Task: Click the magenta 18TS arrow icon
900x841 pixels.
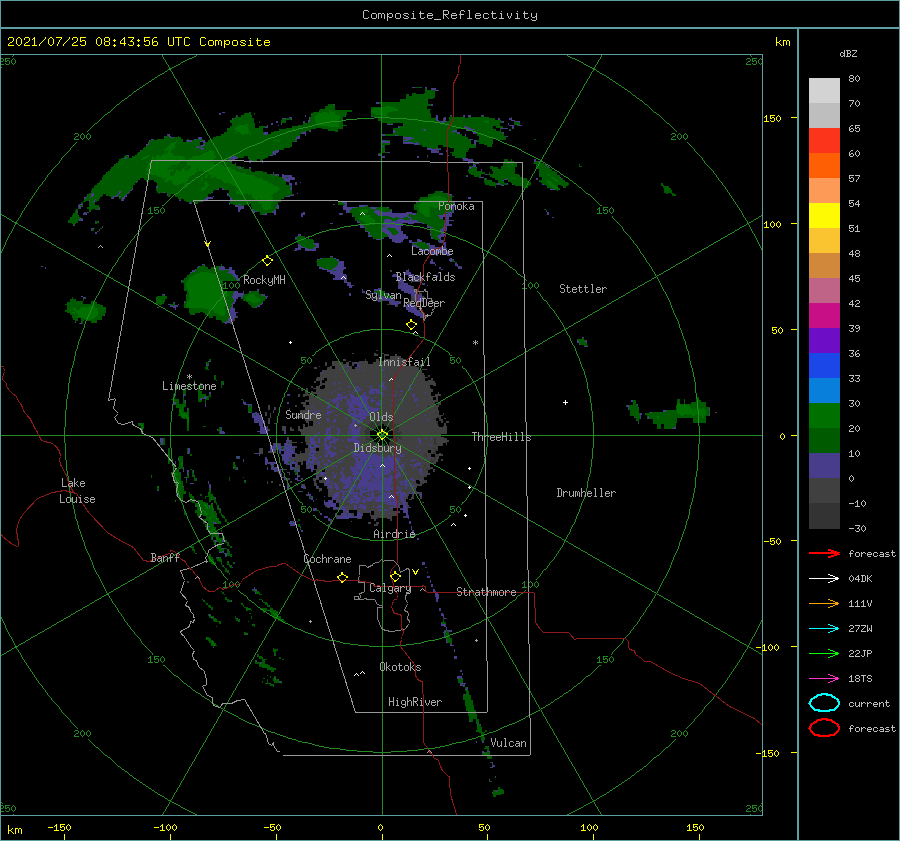Action: (824, 679)
